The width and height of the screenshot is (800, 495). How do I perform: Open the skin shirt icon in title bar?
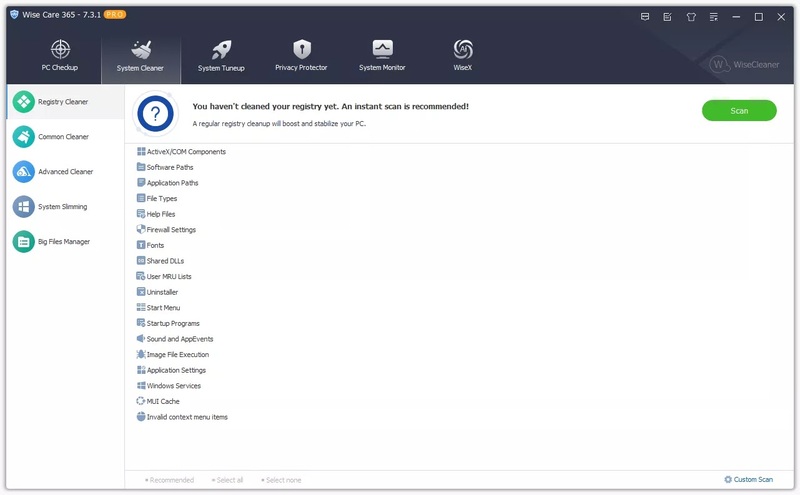(691, 17)
